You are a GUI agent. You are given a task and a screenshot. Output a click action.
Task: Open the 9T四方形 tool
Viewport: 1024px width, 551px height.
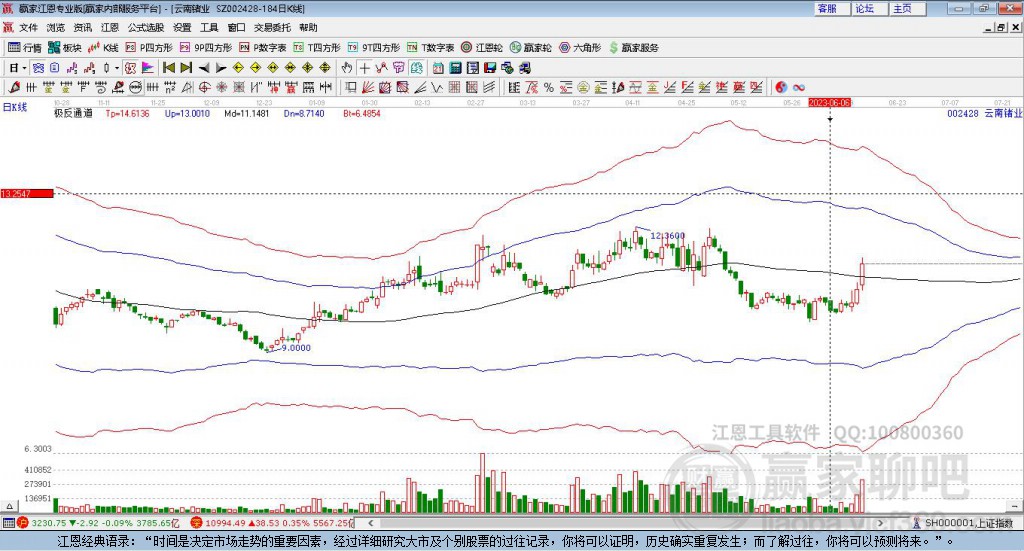click(x=374, y=48)
